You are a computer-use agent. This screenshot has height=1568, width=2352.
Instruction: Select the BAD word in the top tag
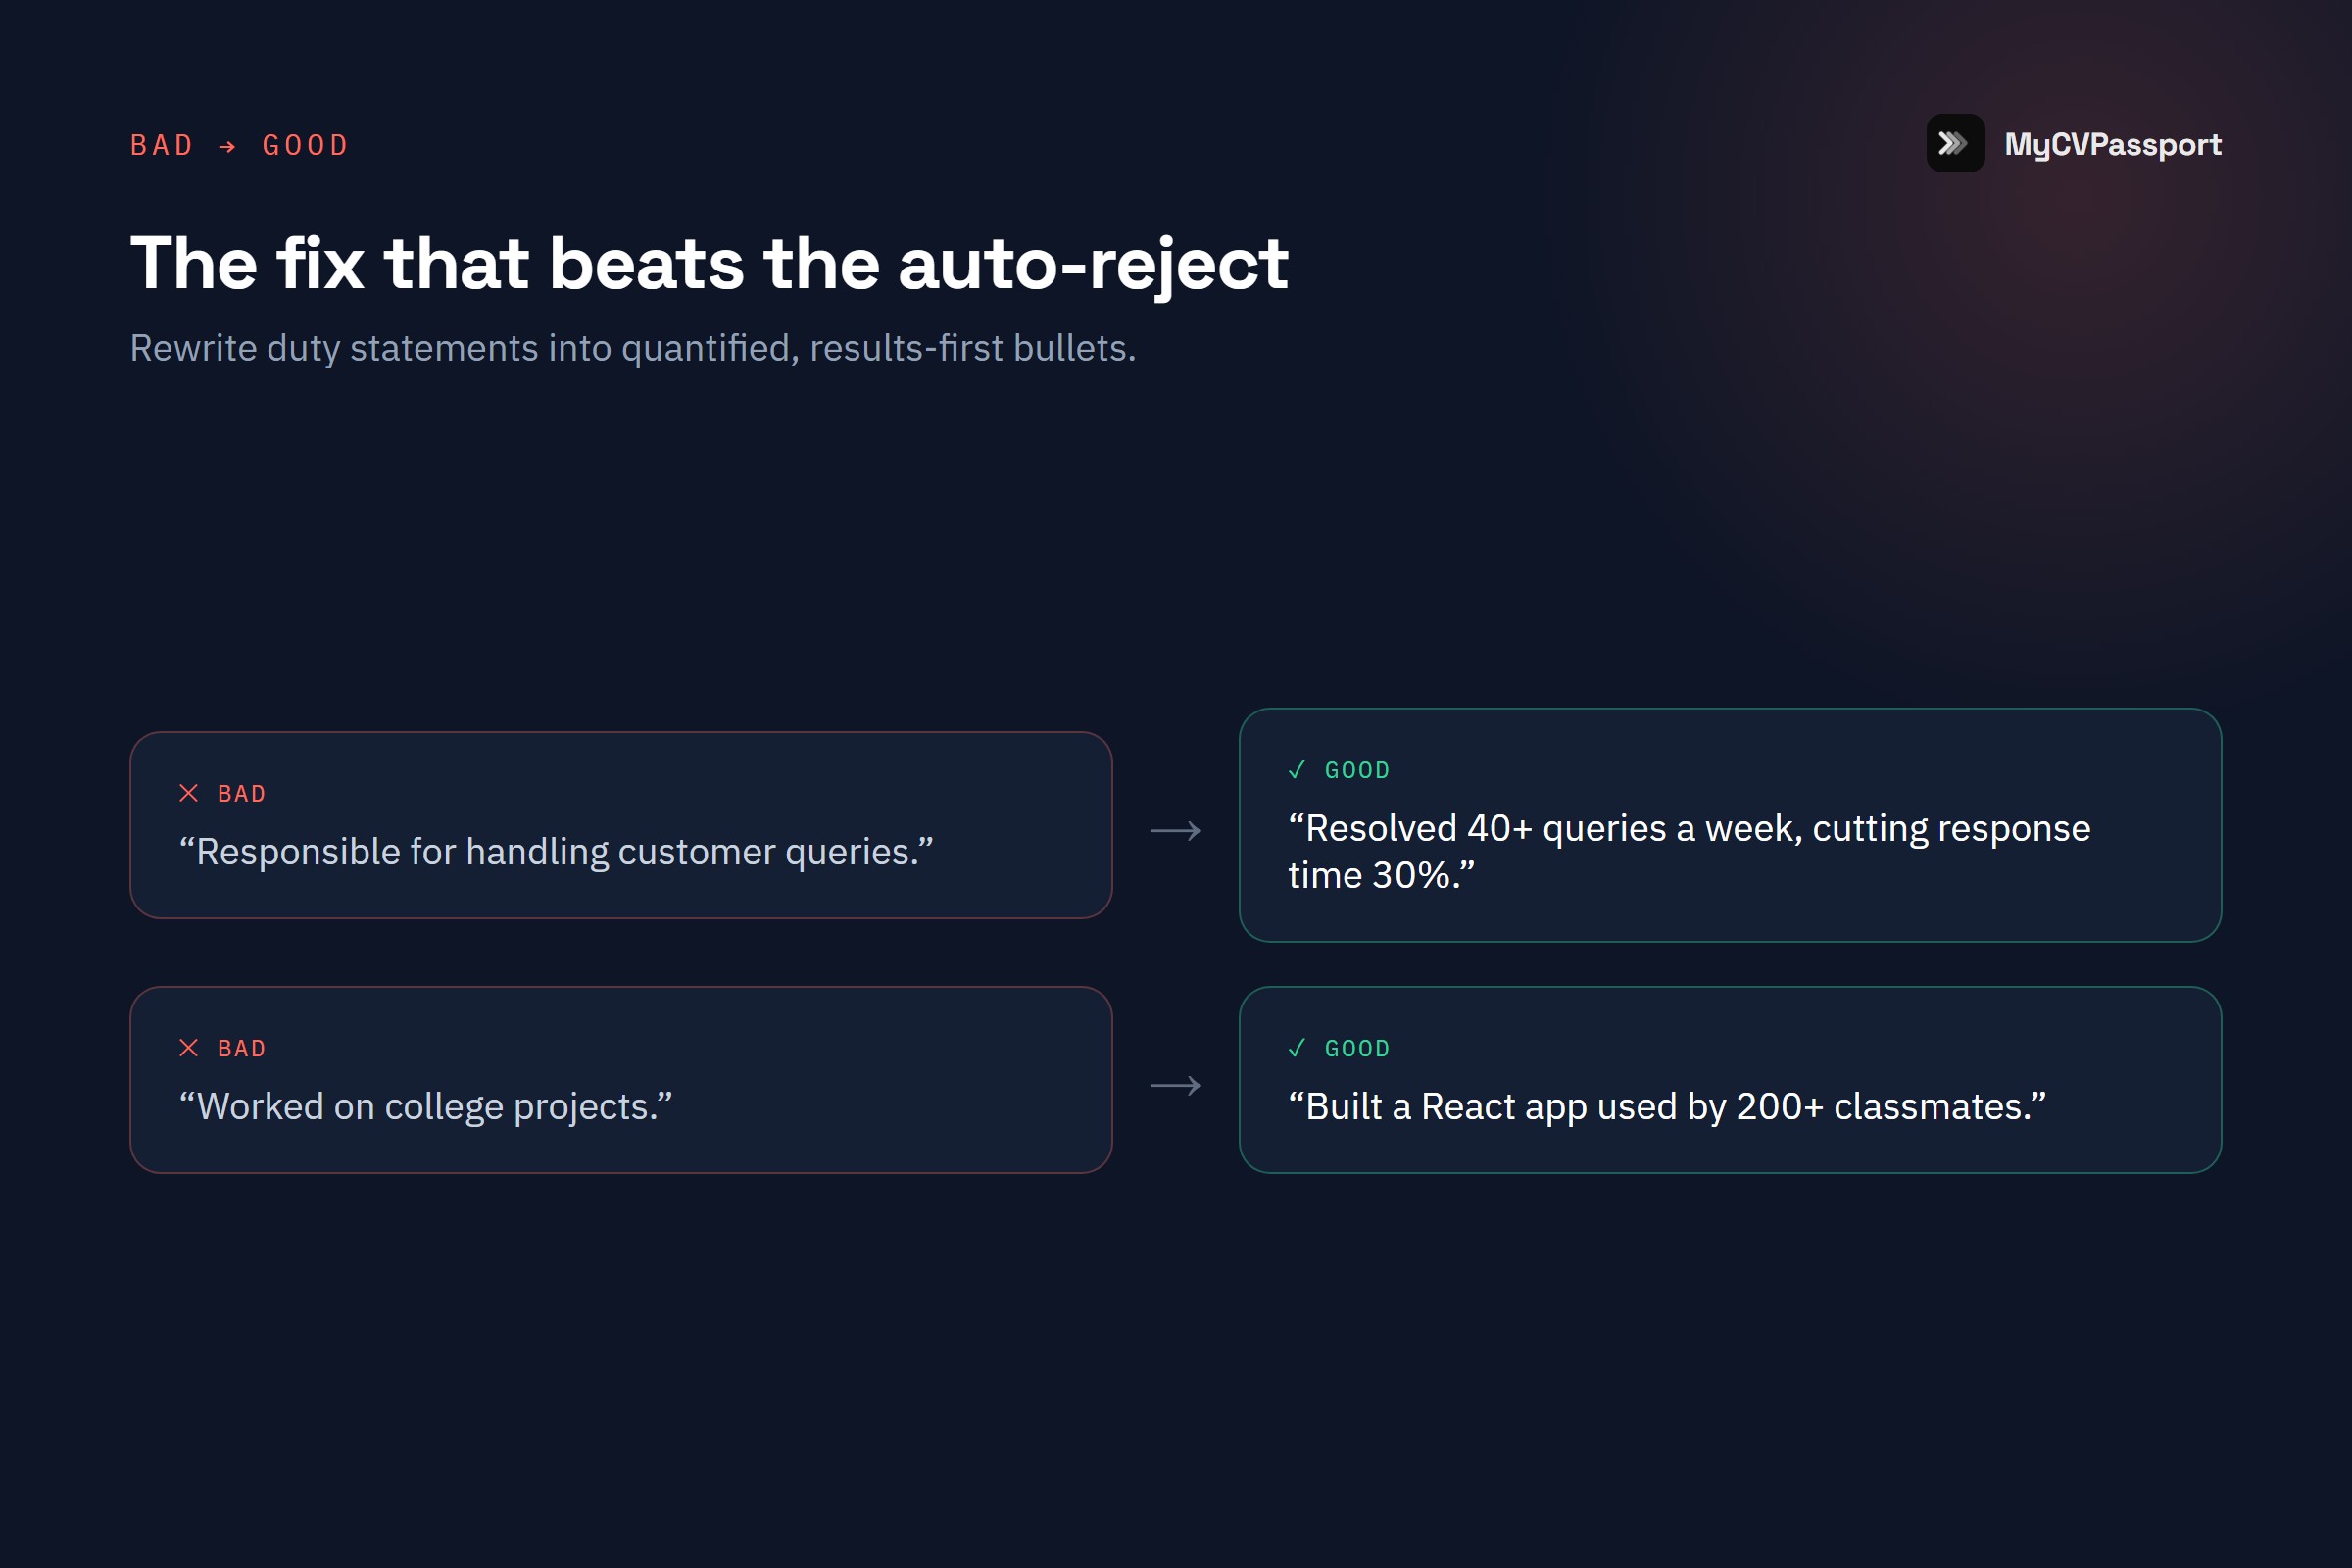click(162, 146)
